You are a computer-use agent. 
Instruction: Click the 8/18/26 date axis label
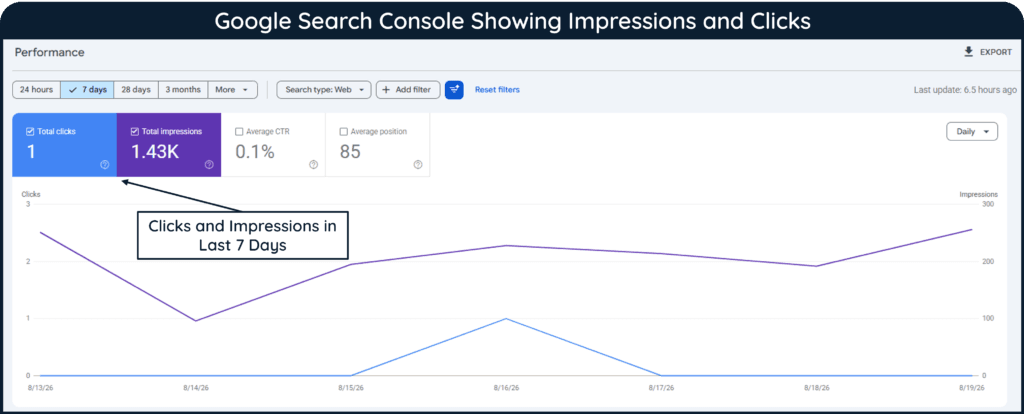[816, 388]
